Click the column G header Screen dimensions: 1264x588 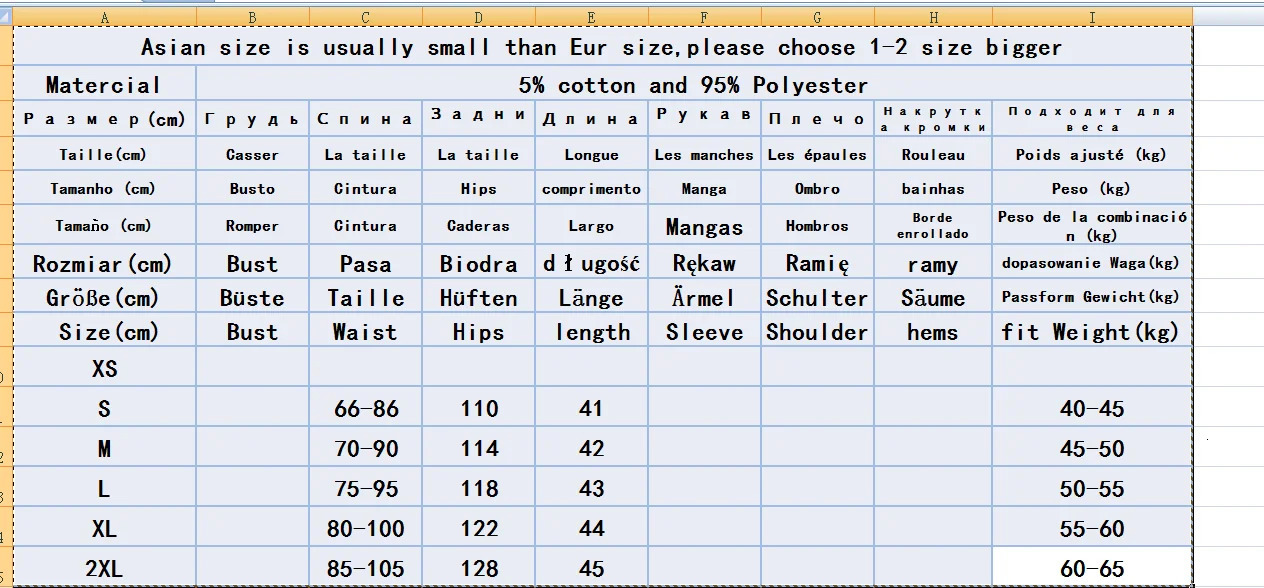pos(817,17)
